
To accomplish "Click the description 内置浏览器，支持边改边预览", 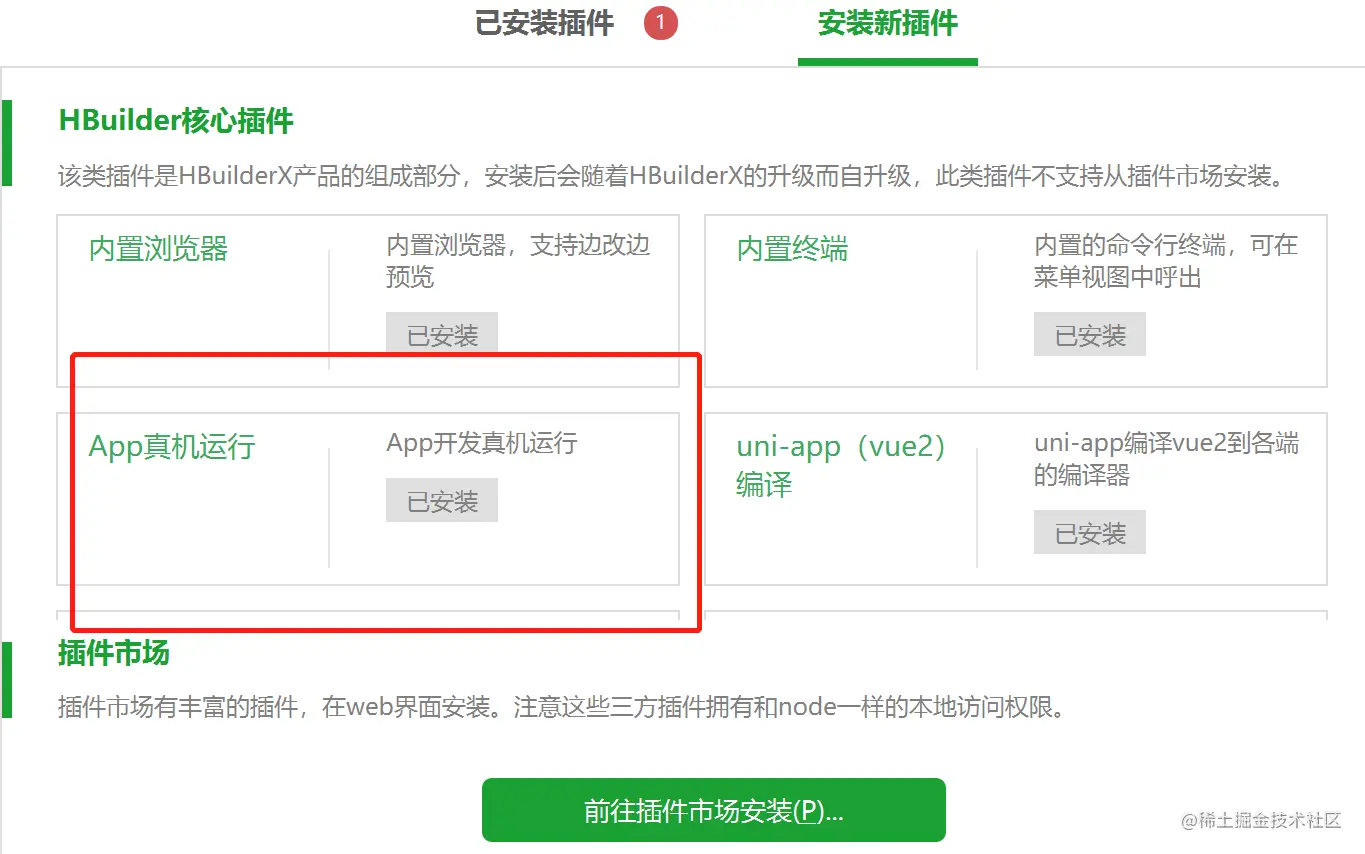I will (x=518, y=260).
